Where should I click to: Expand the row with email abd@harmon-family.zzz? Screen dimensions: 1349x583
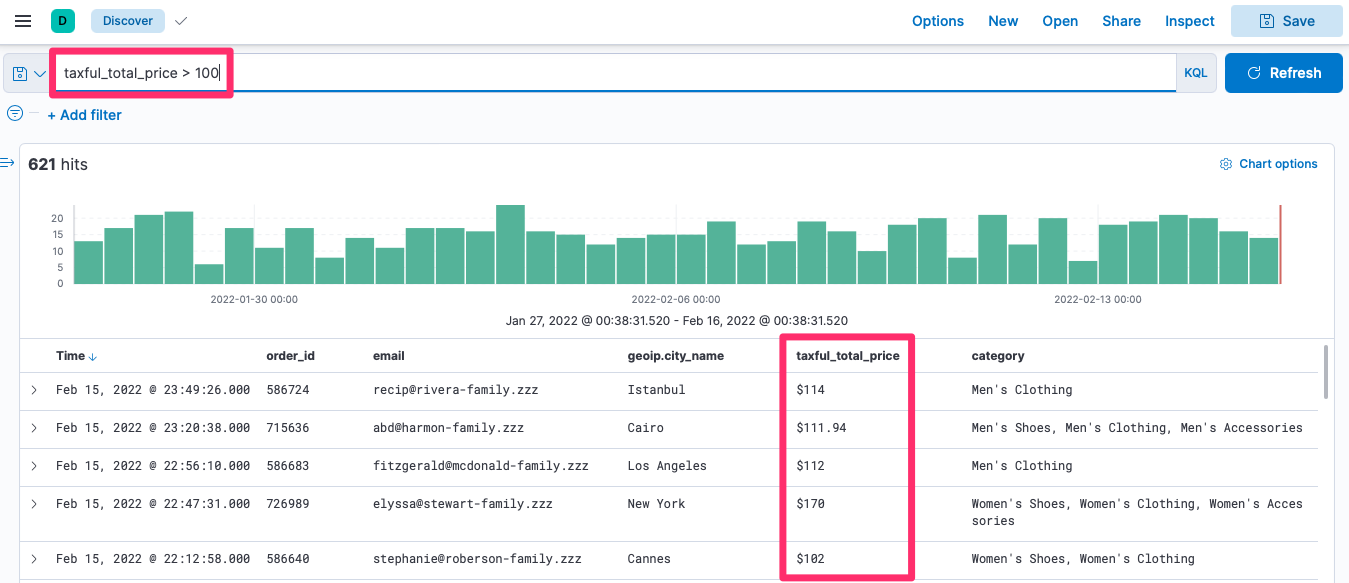pos(34,428)
